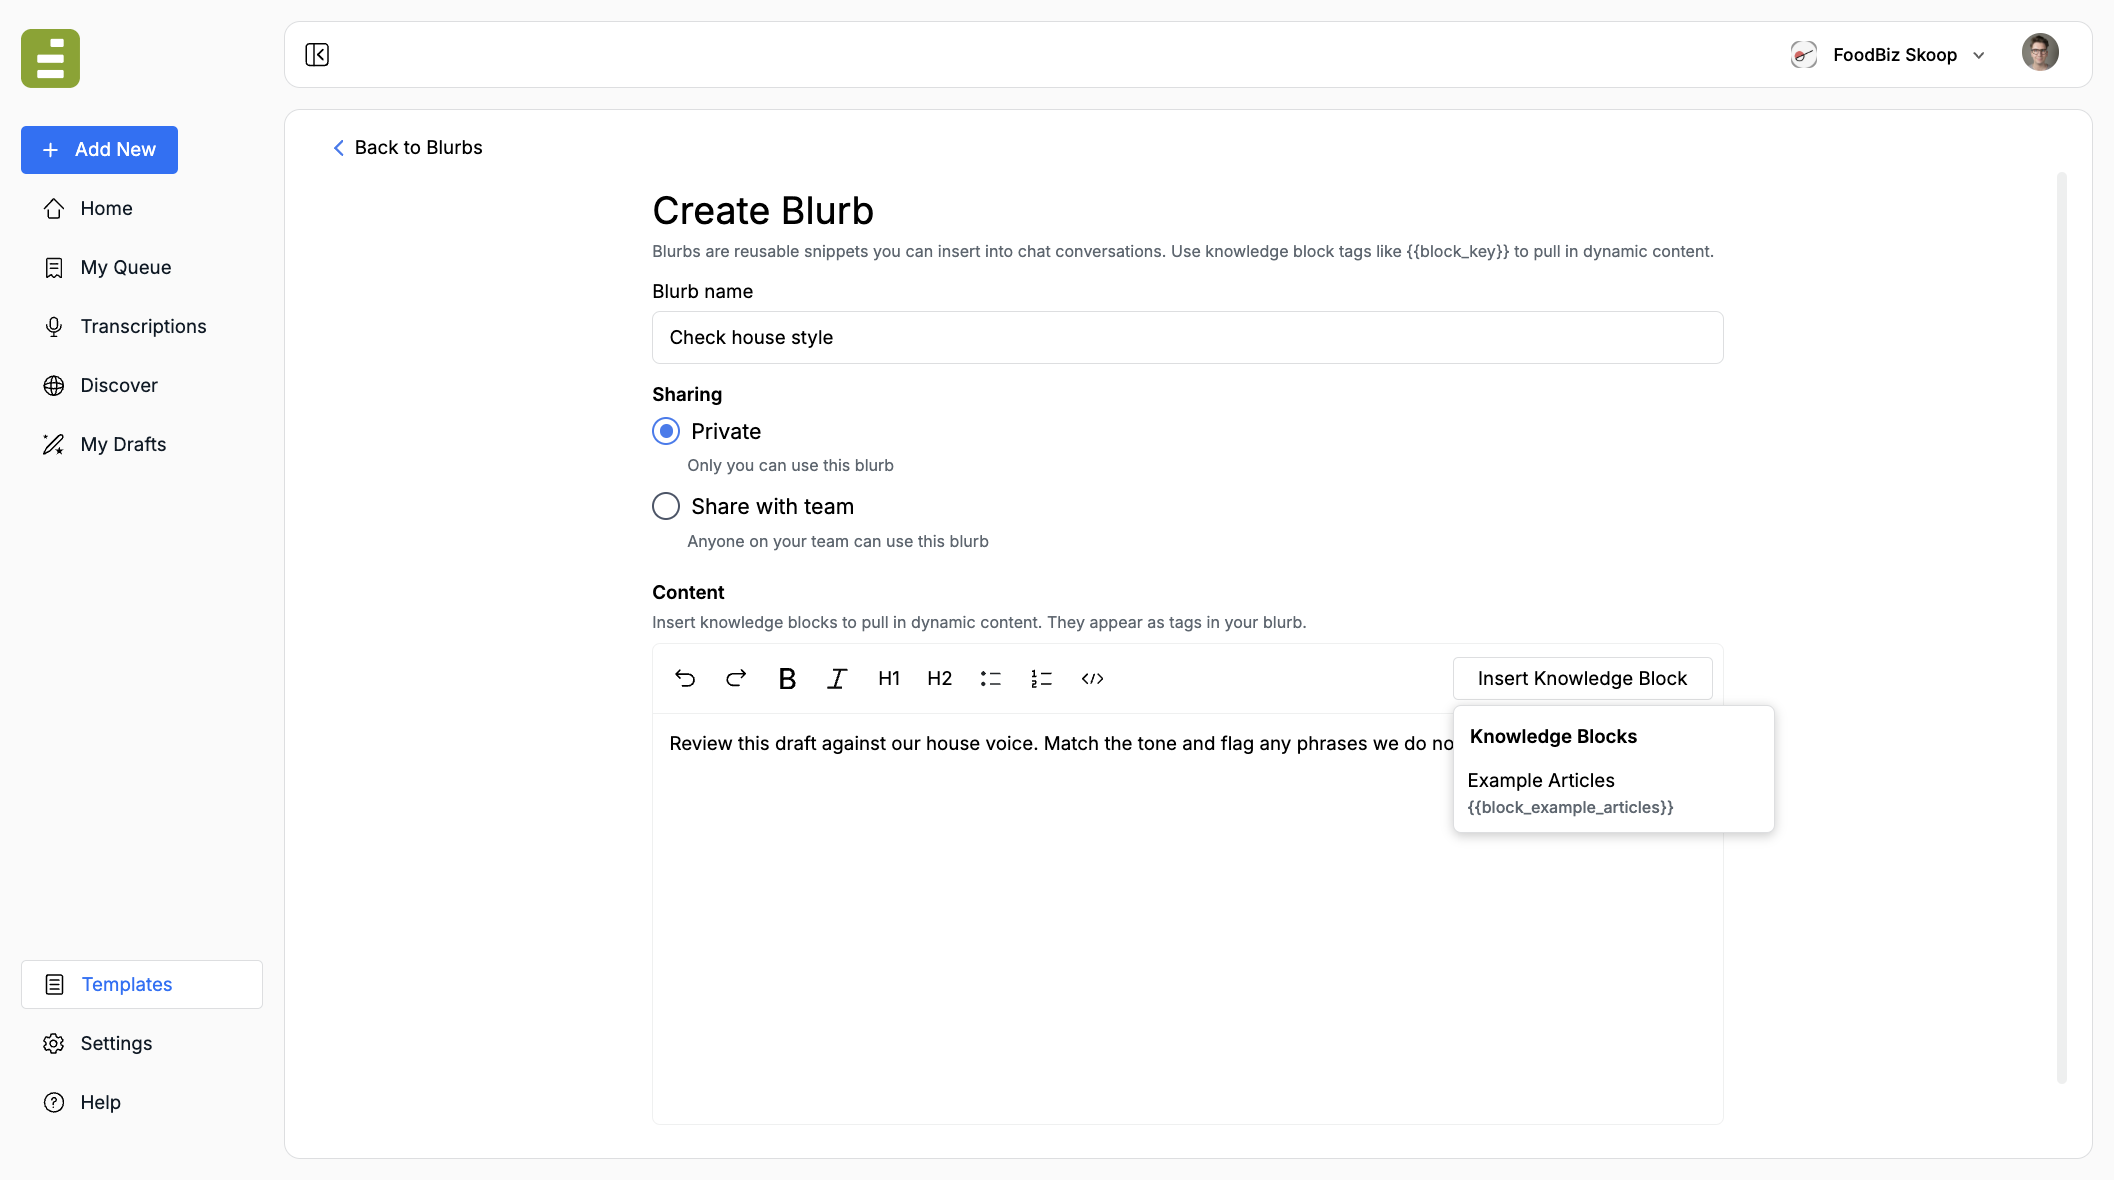2114x1180 pixels.
Task: Click into the Blurb name field
Action: tap(1187, 337)
